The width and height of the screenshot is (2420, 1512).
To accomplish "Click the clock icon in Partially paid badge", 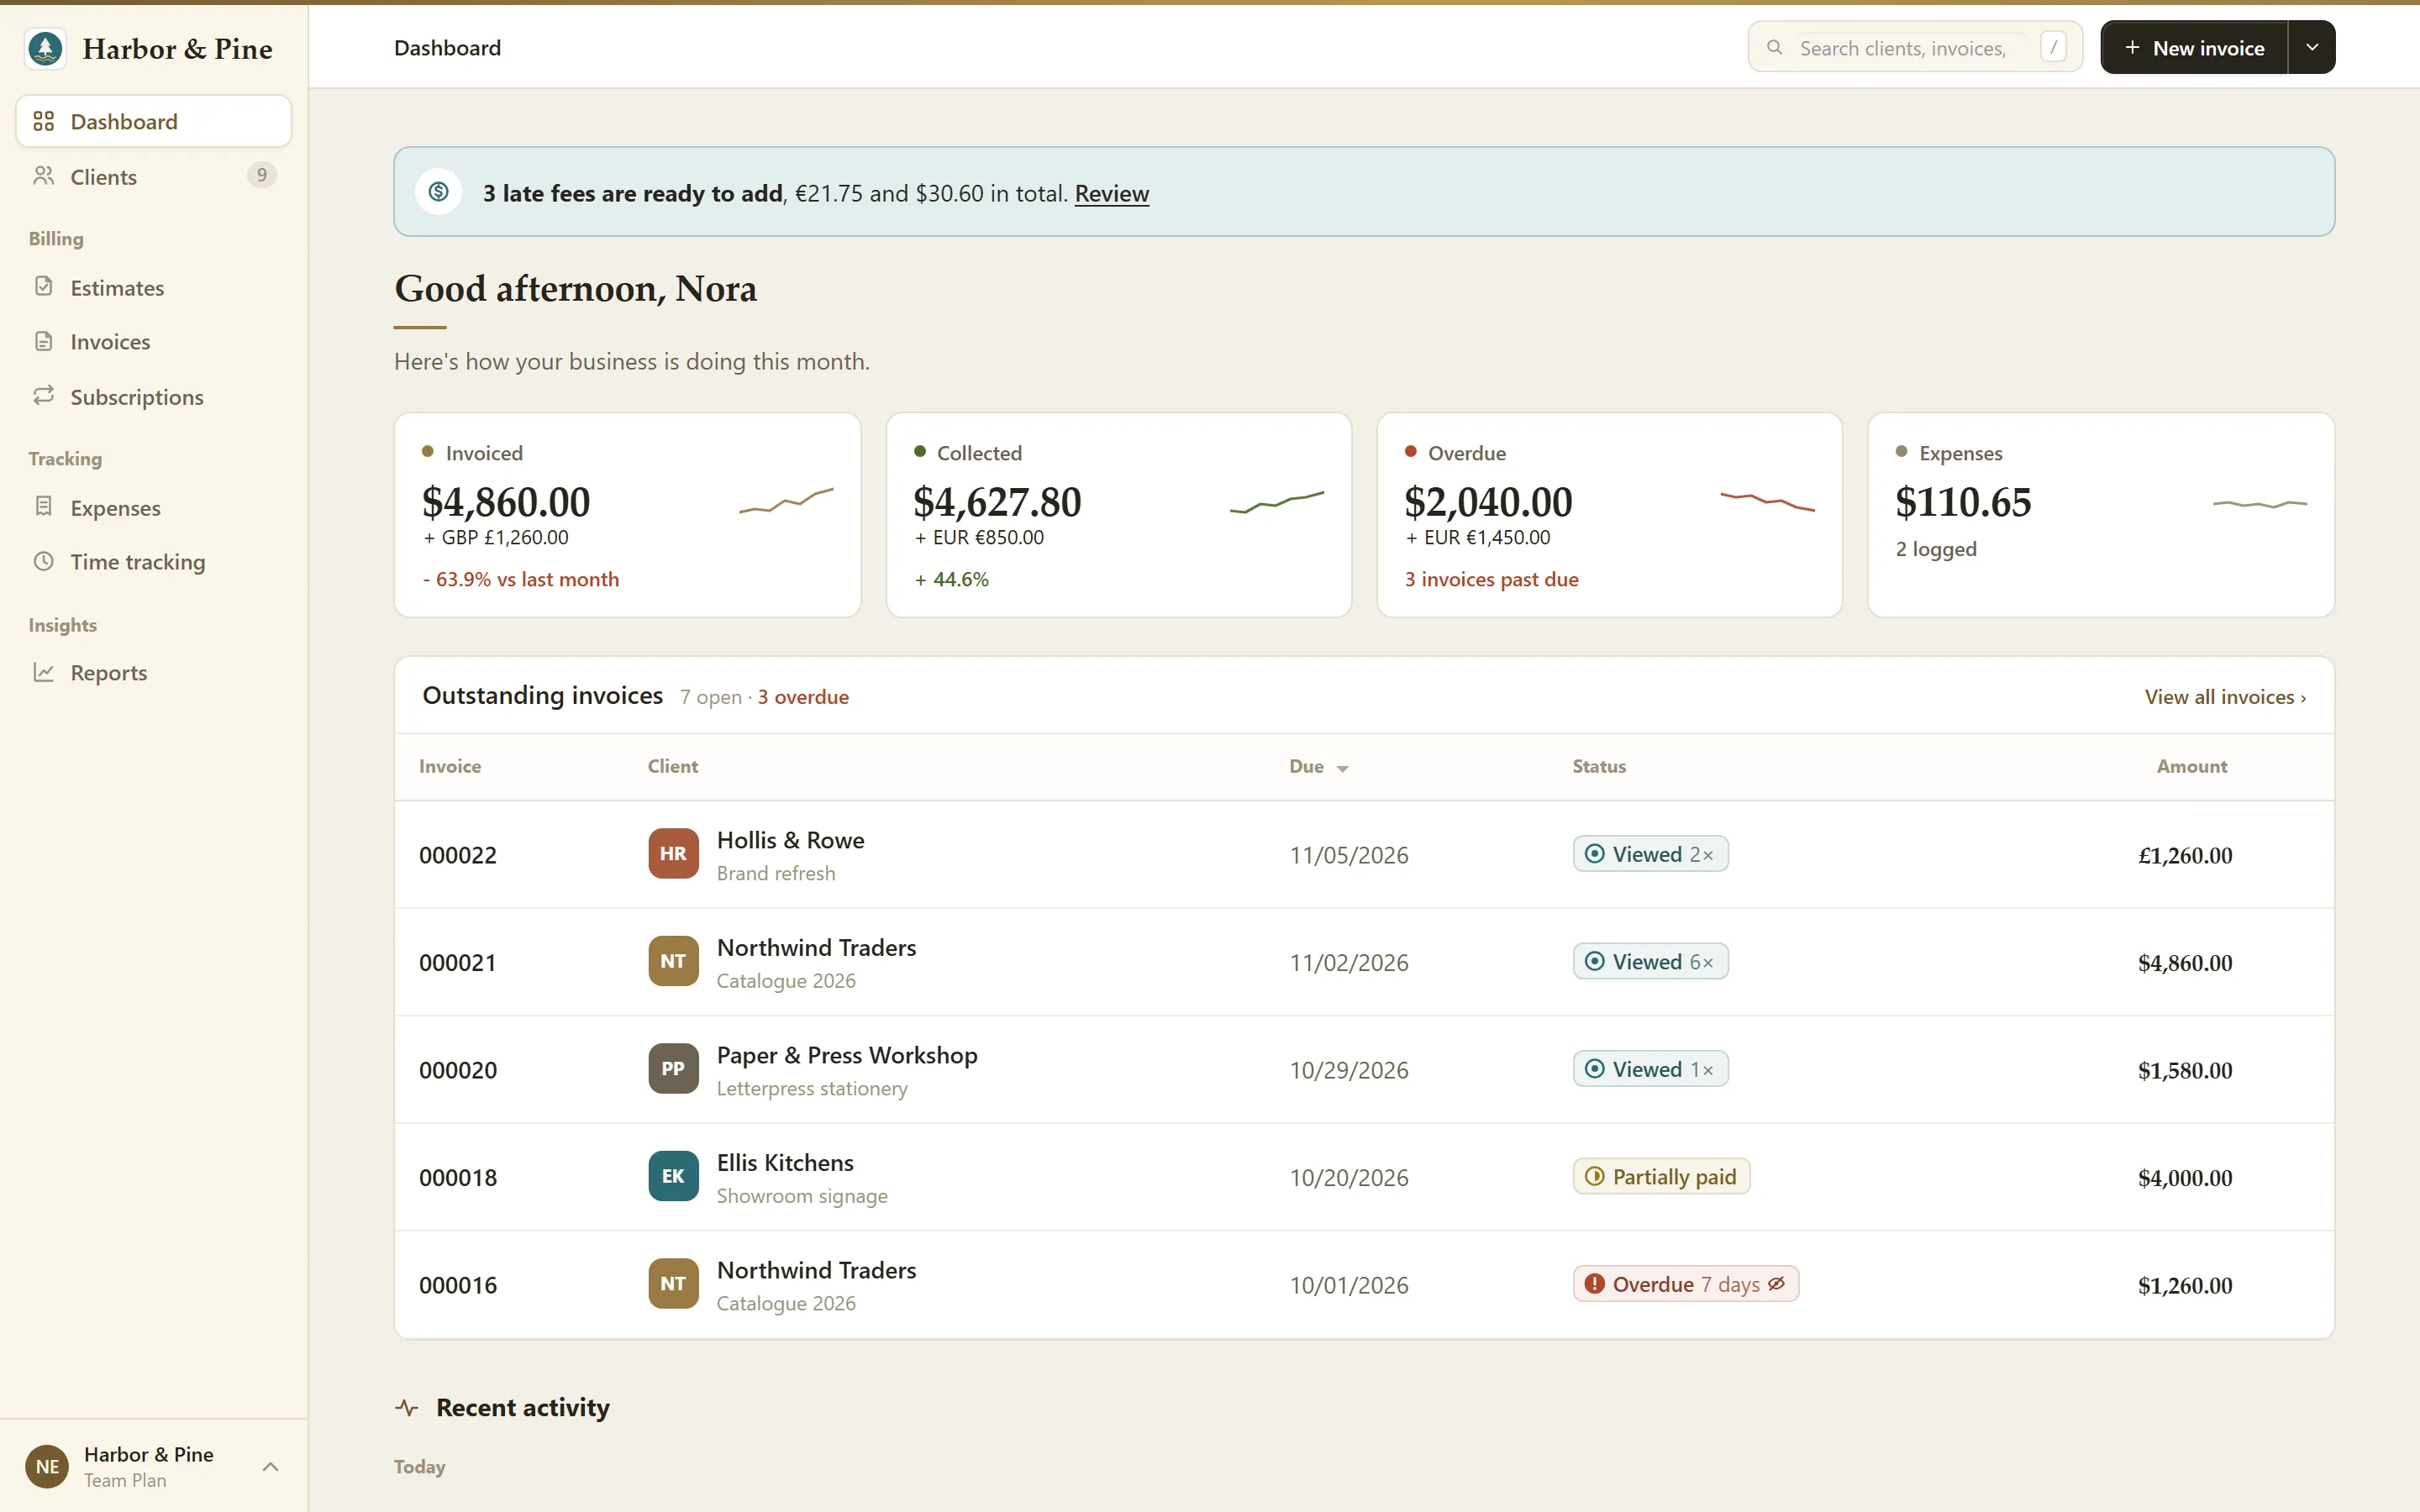I will pos(1595,1176).
